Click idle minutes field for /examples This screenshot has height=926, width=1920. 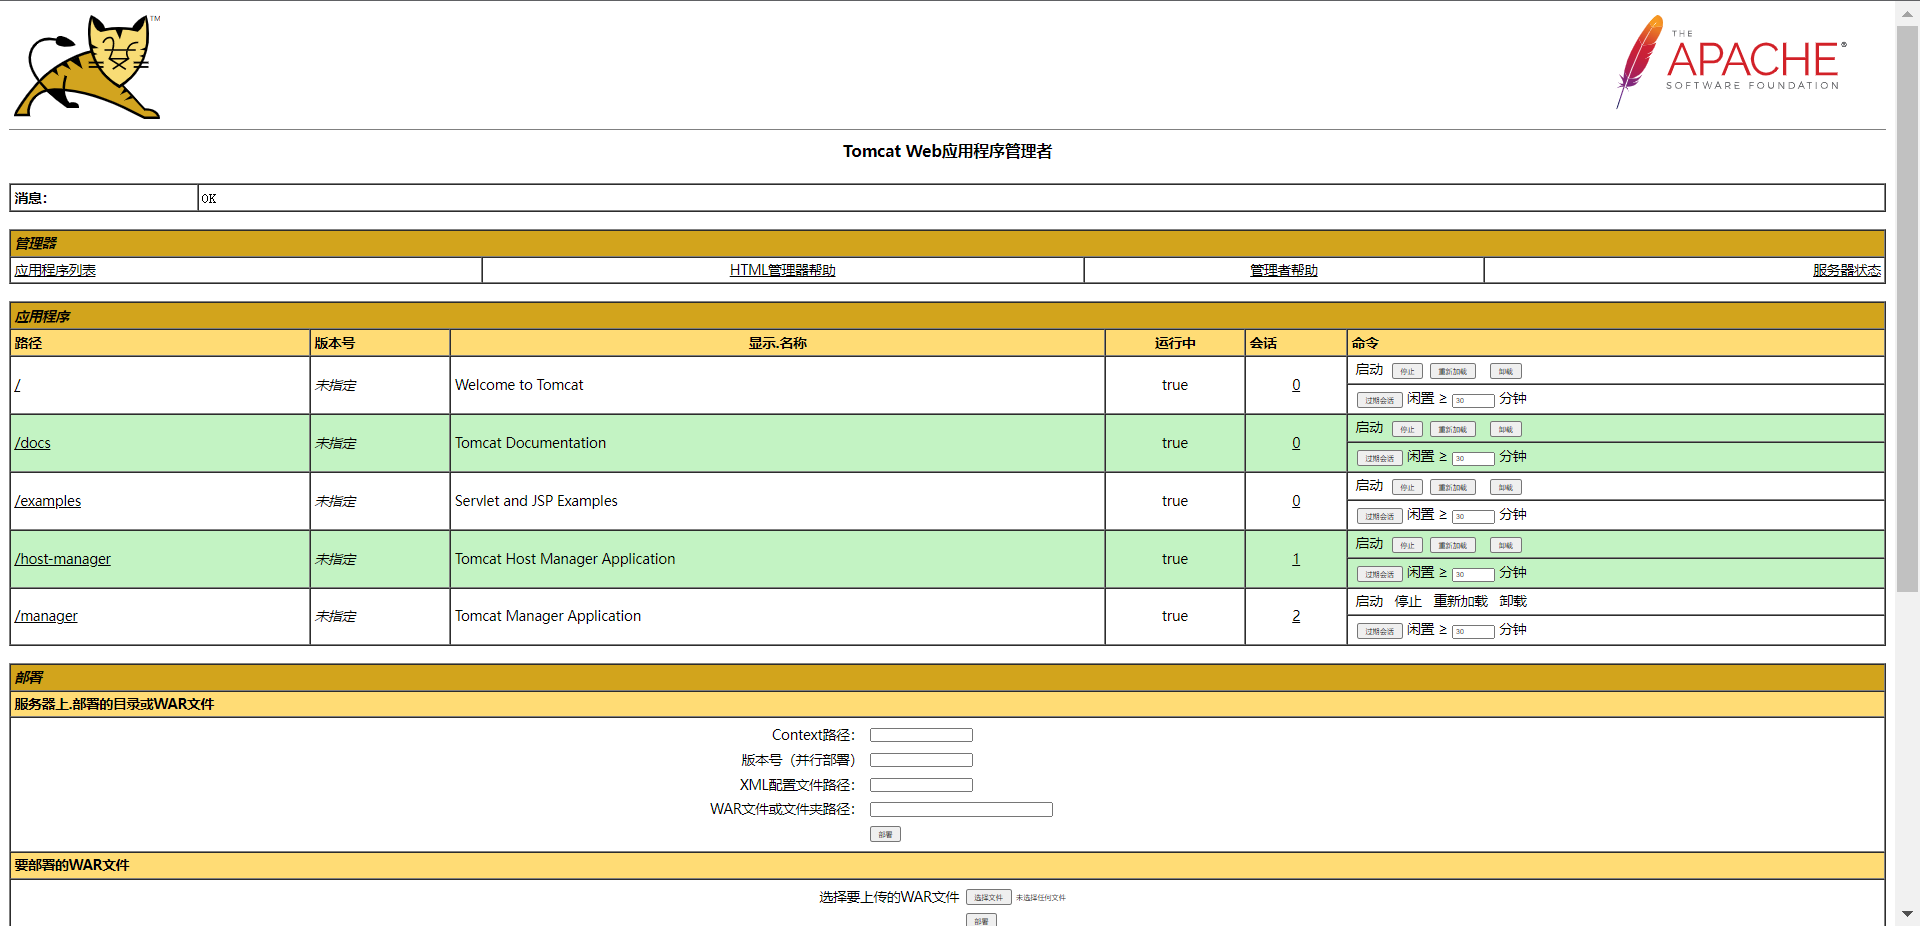[x=1473, y=516]
